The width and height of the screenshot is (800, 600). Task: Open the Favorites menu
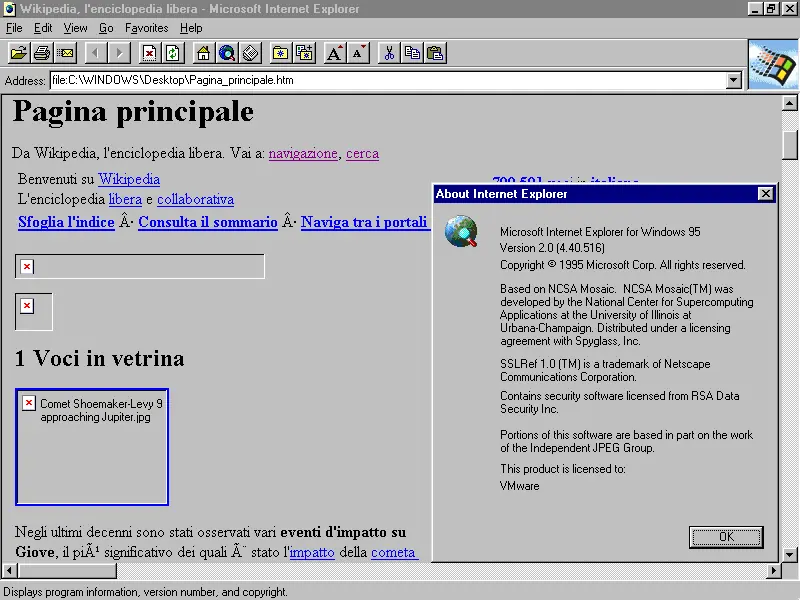point(146,28)
